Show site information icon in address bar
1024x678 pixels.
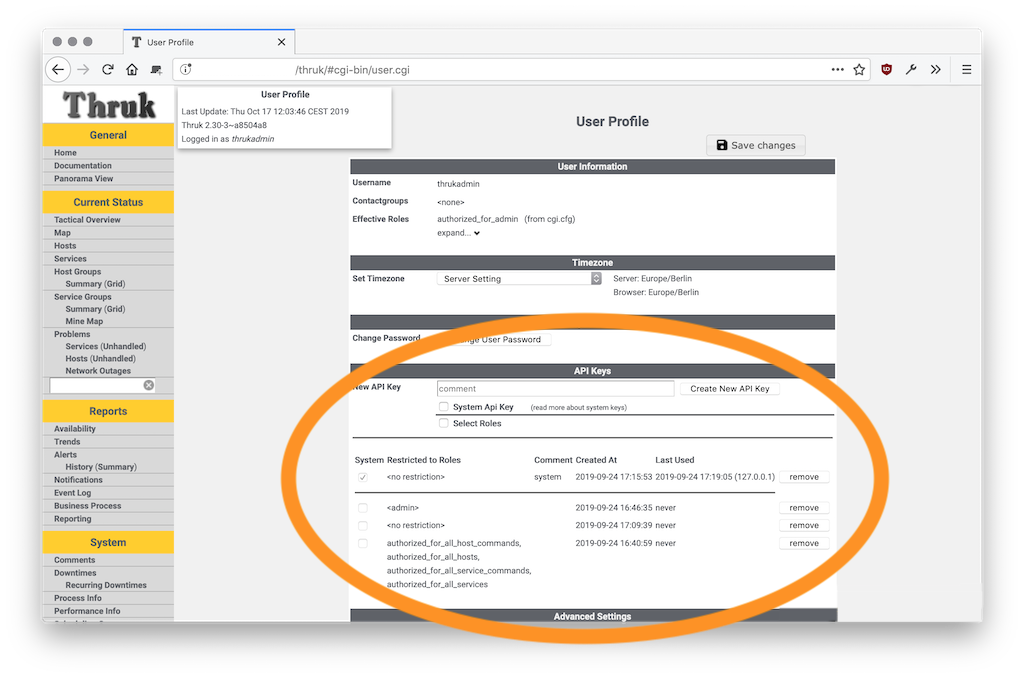point(186,69)
